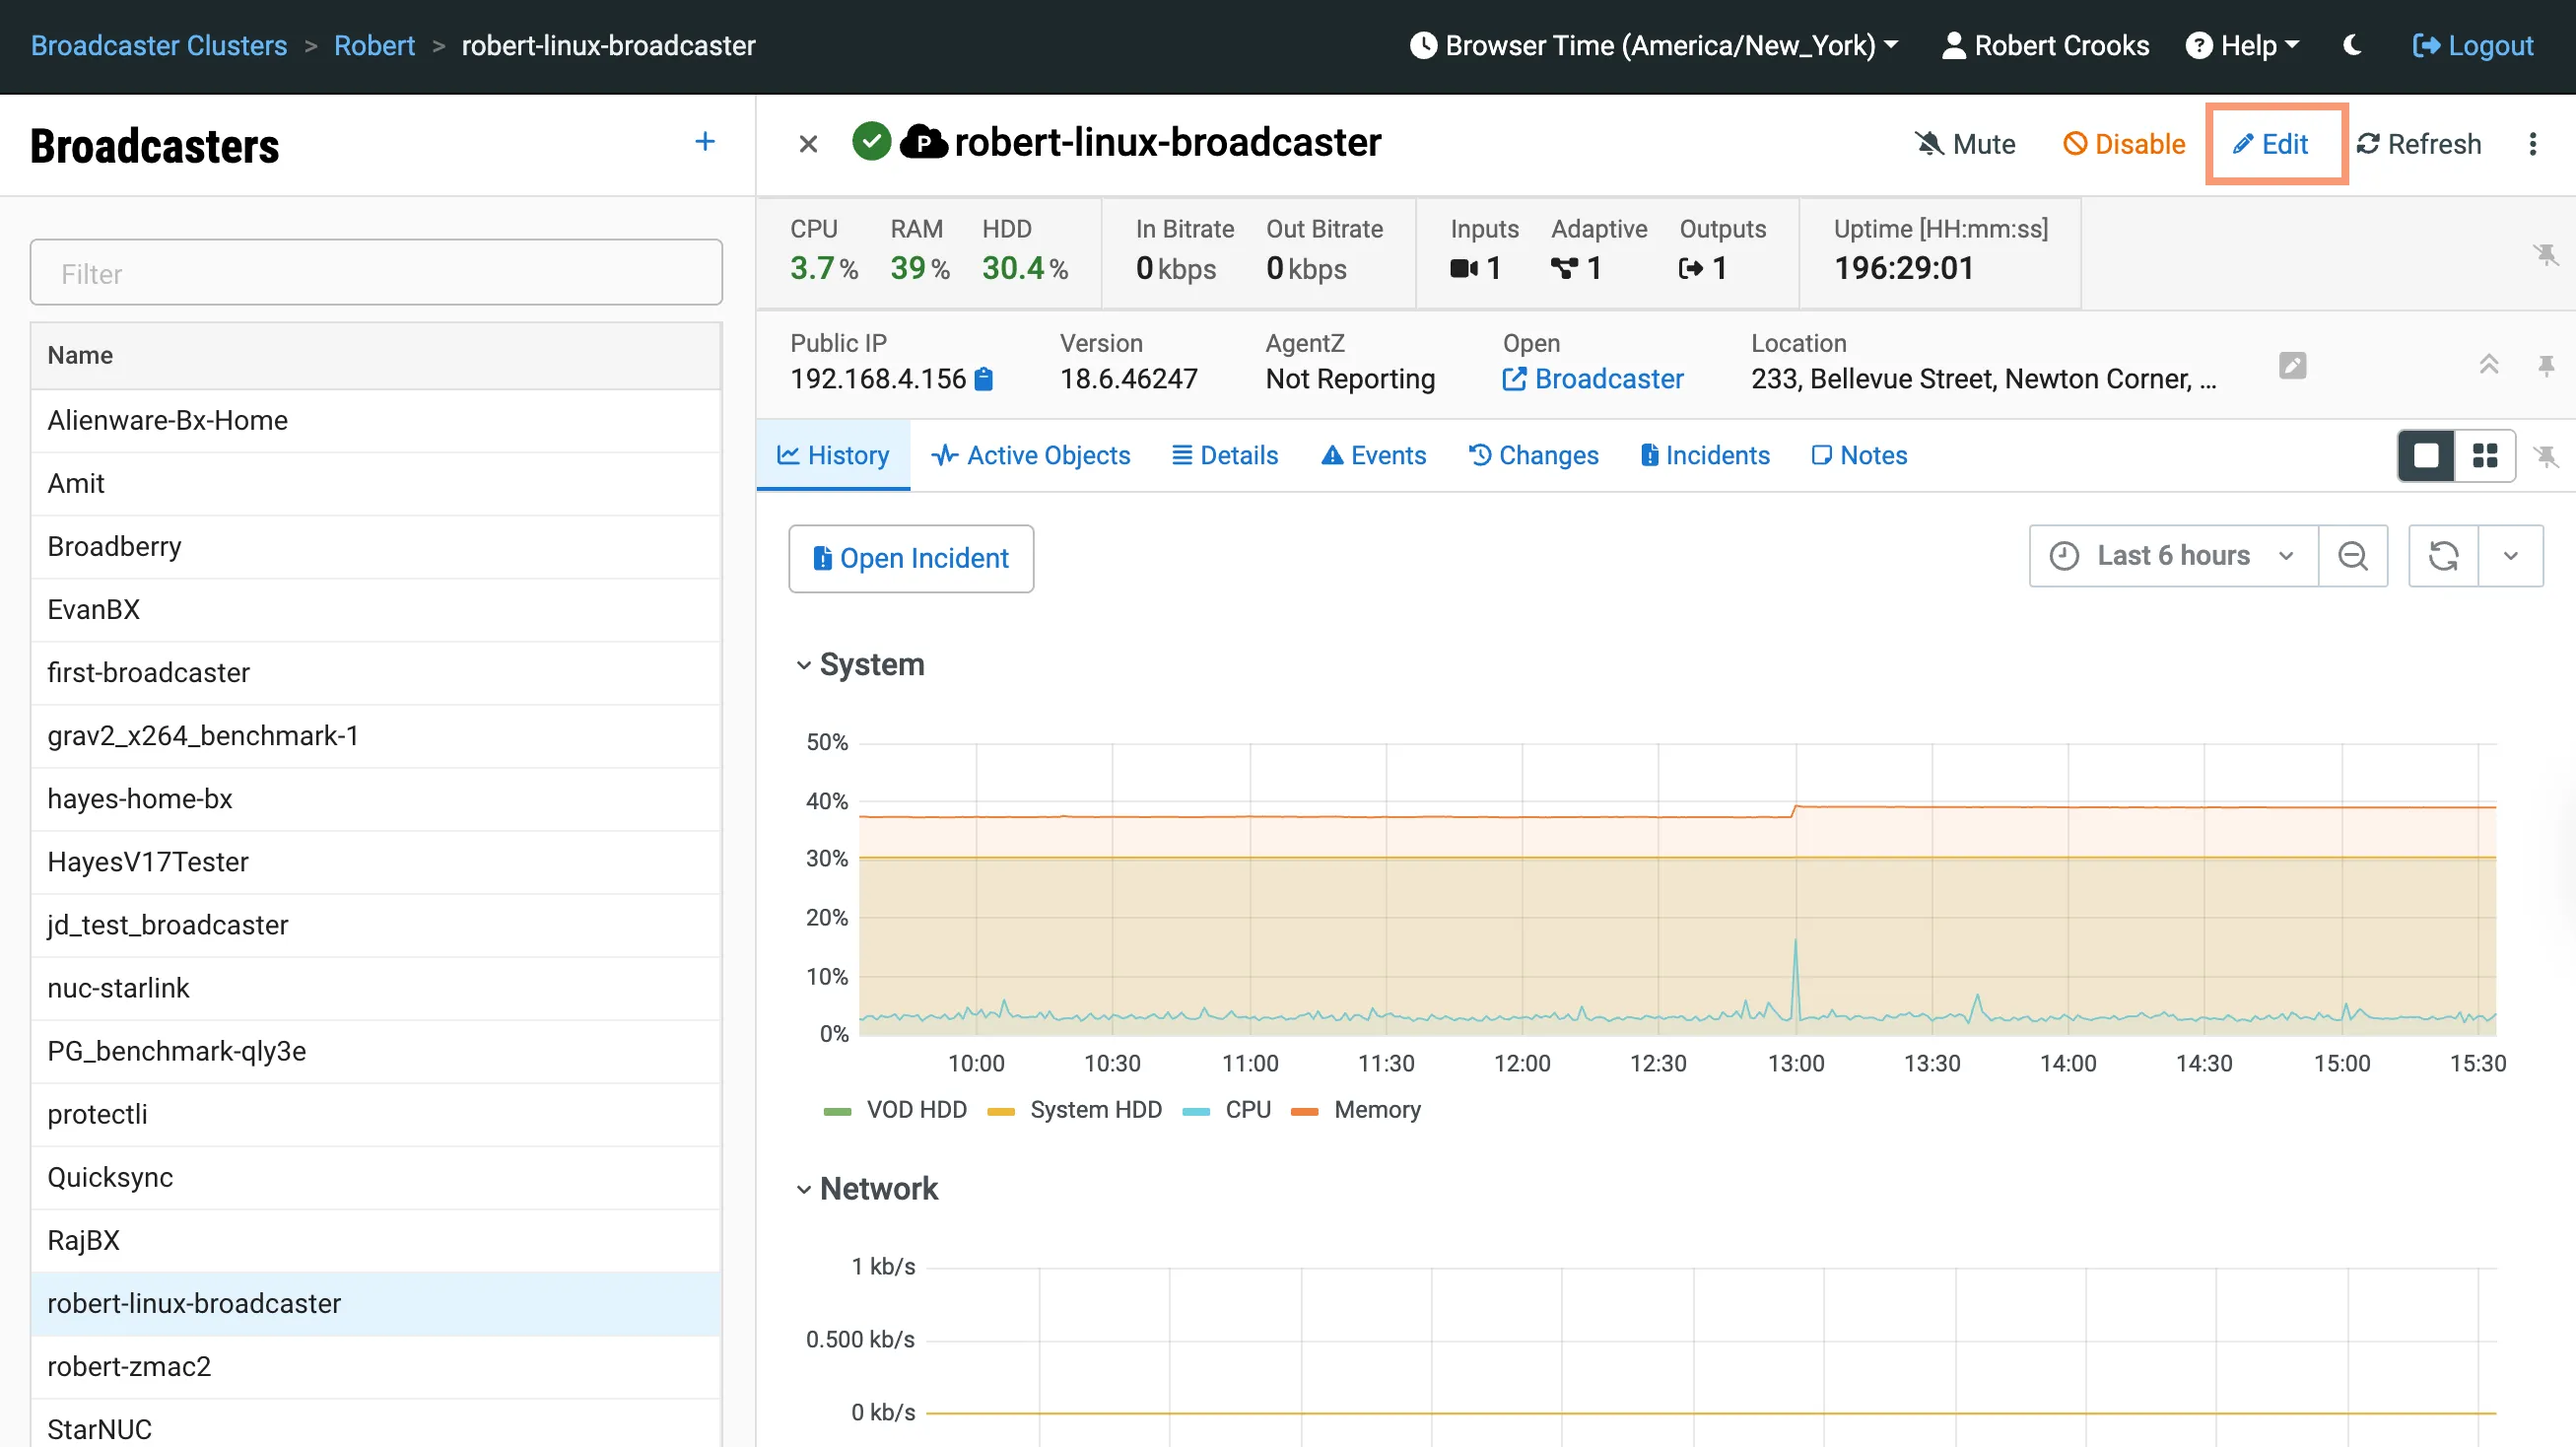Toggle pin for the Public IP info row

[x=2546, y=366]
